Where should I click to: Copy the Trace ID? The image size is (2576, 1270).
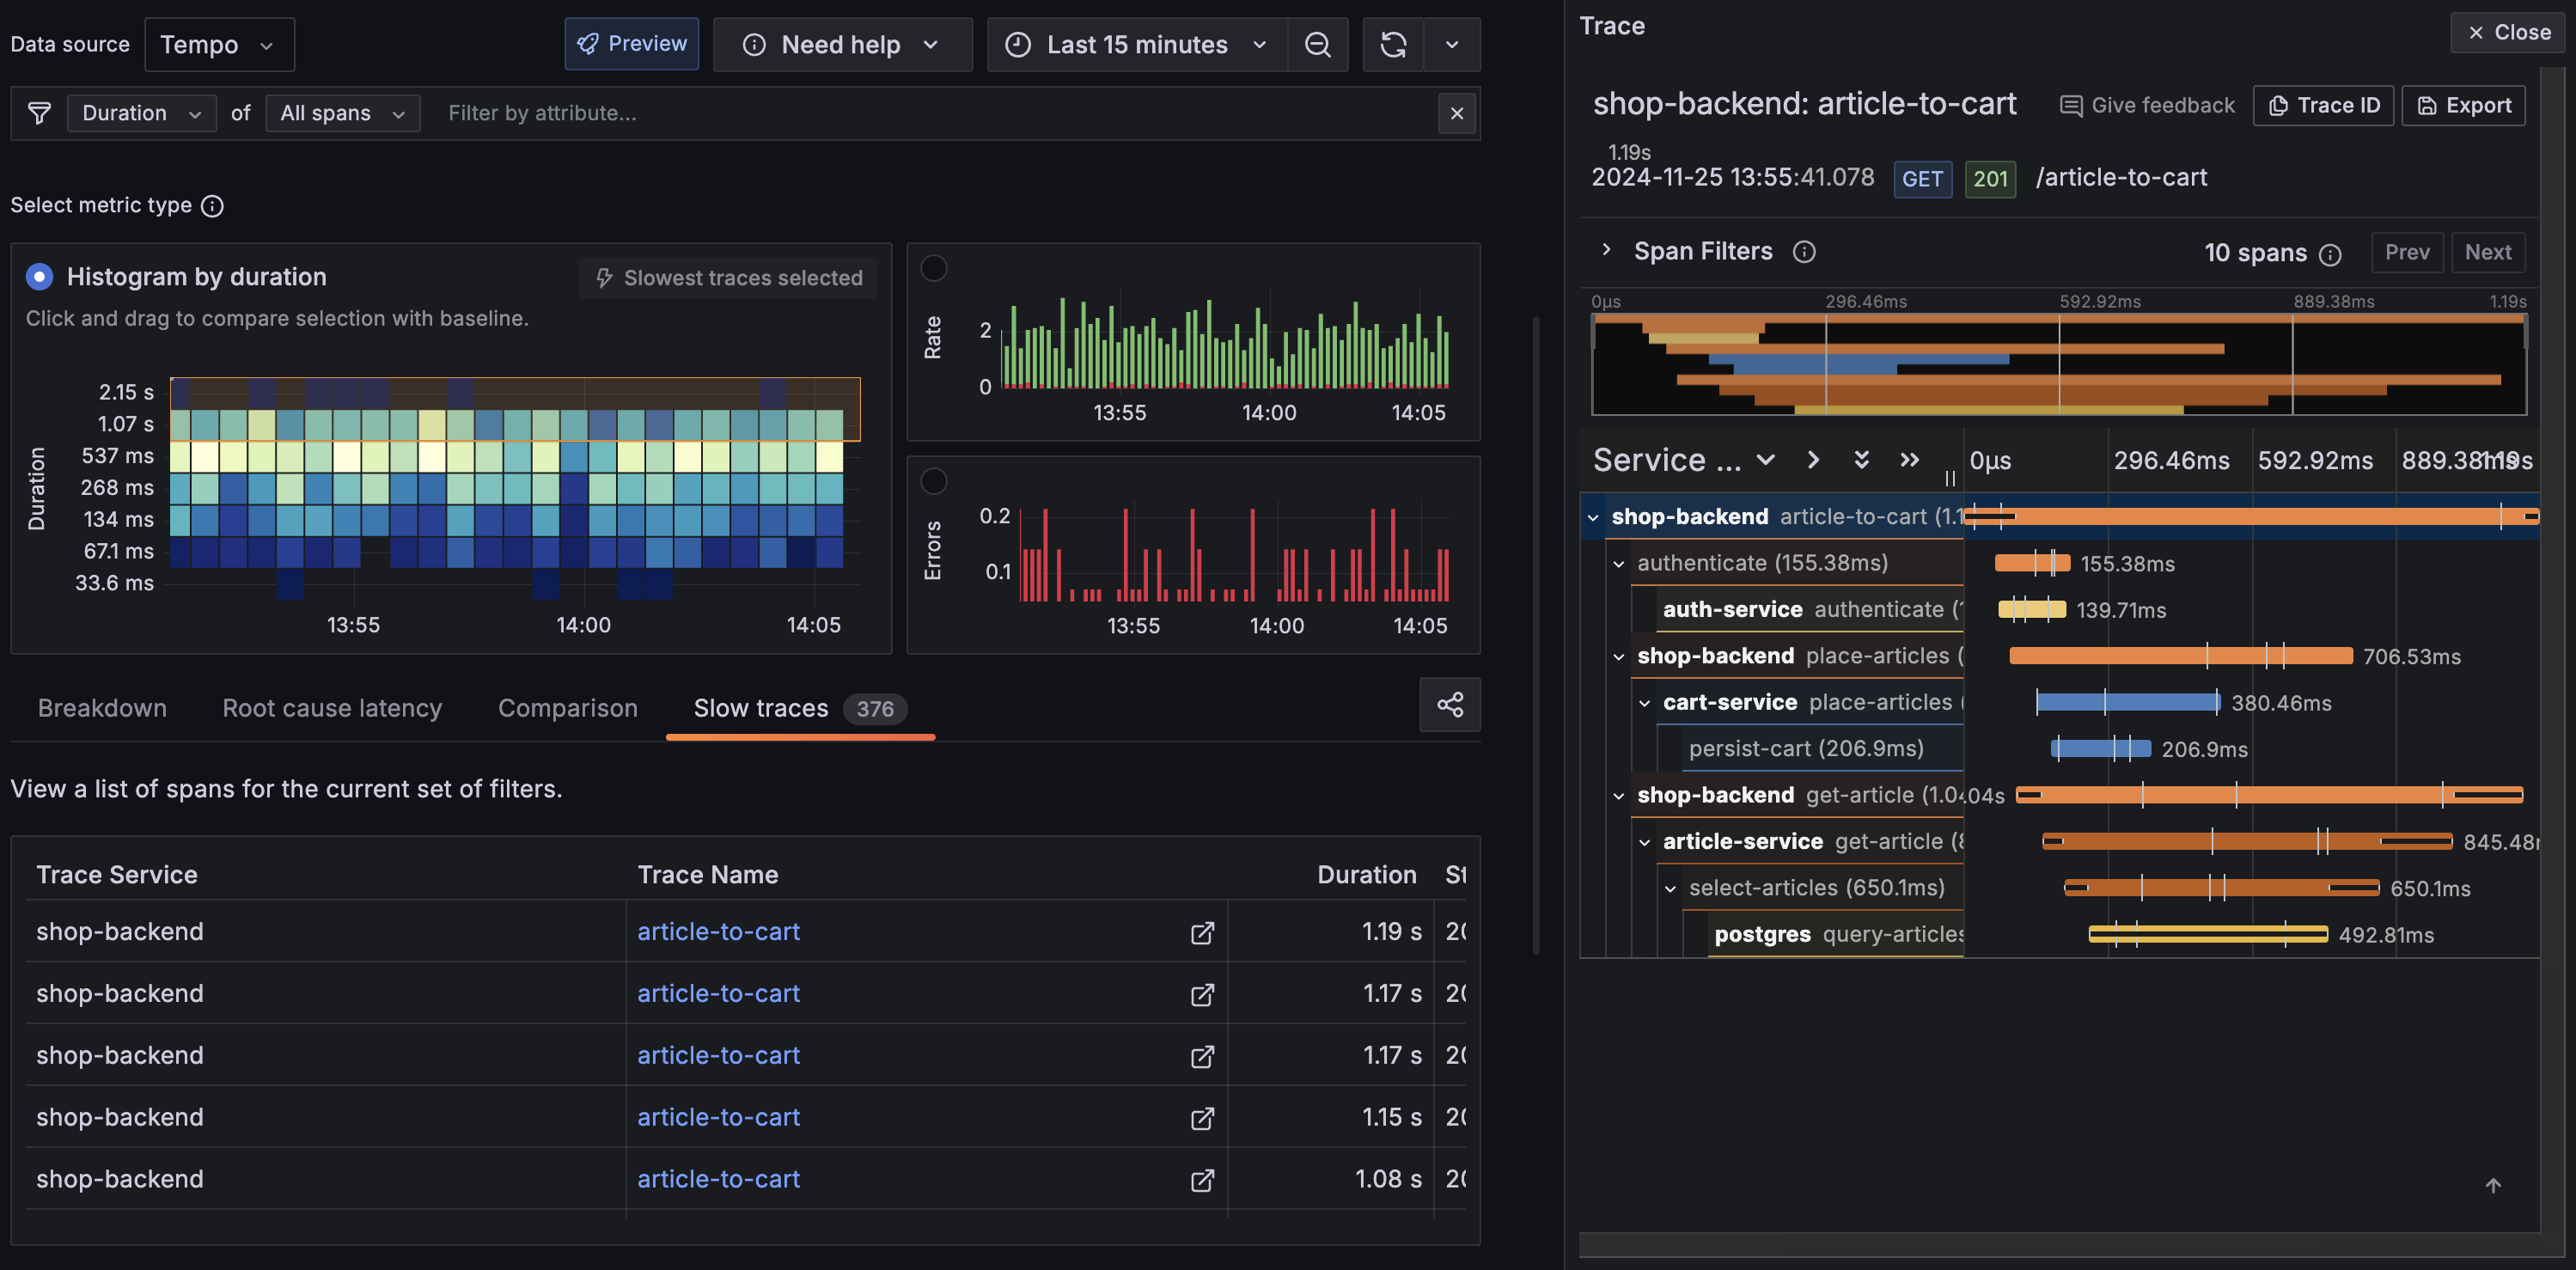click(x=2323, y=105)
